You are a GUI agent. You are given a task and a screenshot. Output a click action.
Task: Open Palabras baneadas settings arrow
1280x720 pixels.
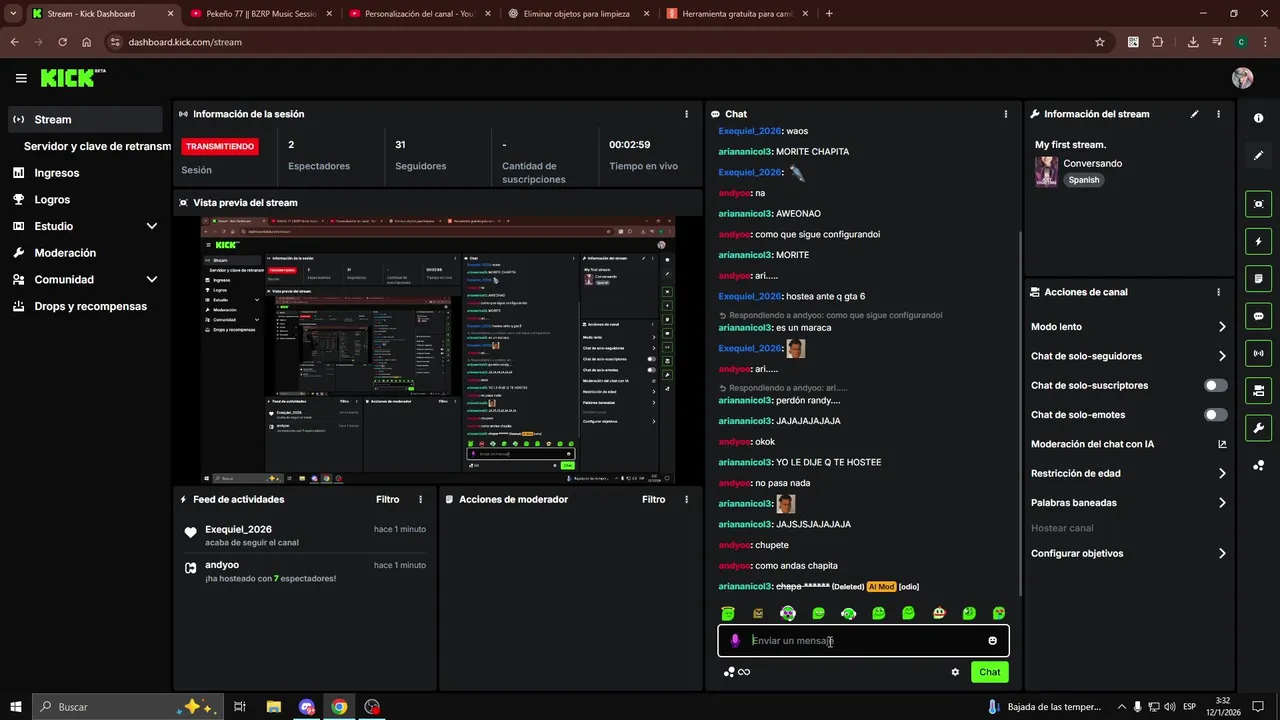pyautogui.click(x=1222, y=503)
